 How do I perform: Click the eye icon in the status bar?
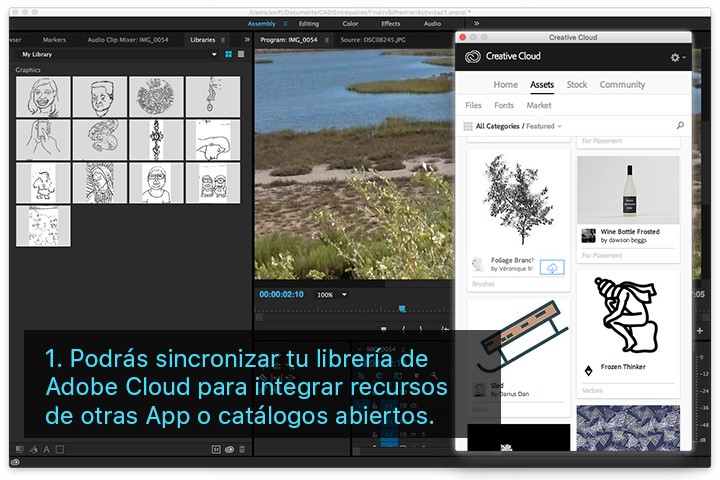pos(15,462)
